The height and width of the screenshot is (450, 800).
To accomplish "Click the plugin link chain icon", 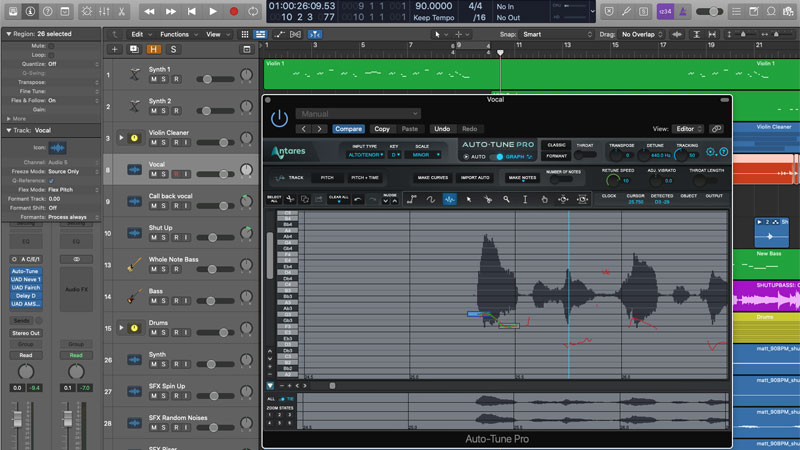I will click(716, 129).
